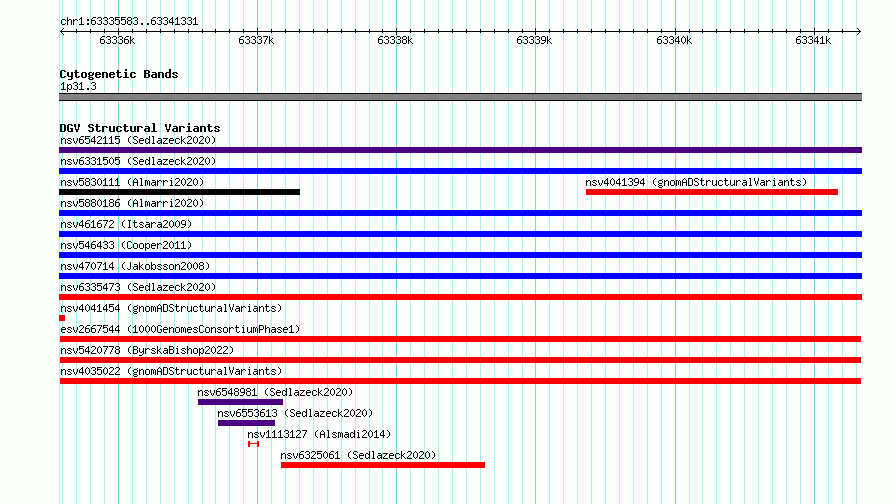Click the blue nsv470714 variant bar

click(x=460, y=276)
